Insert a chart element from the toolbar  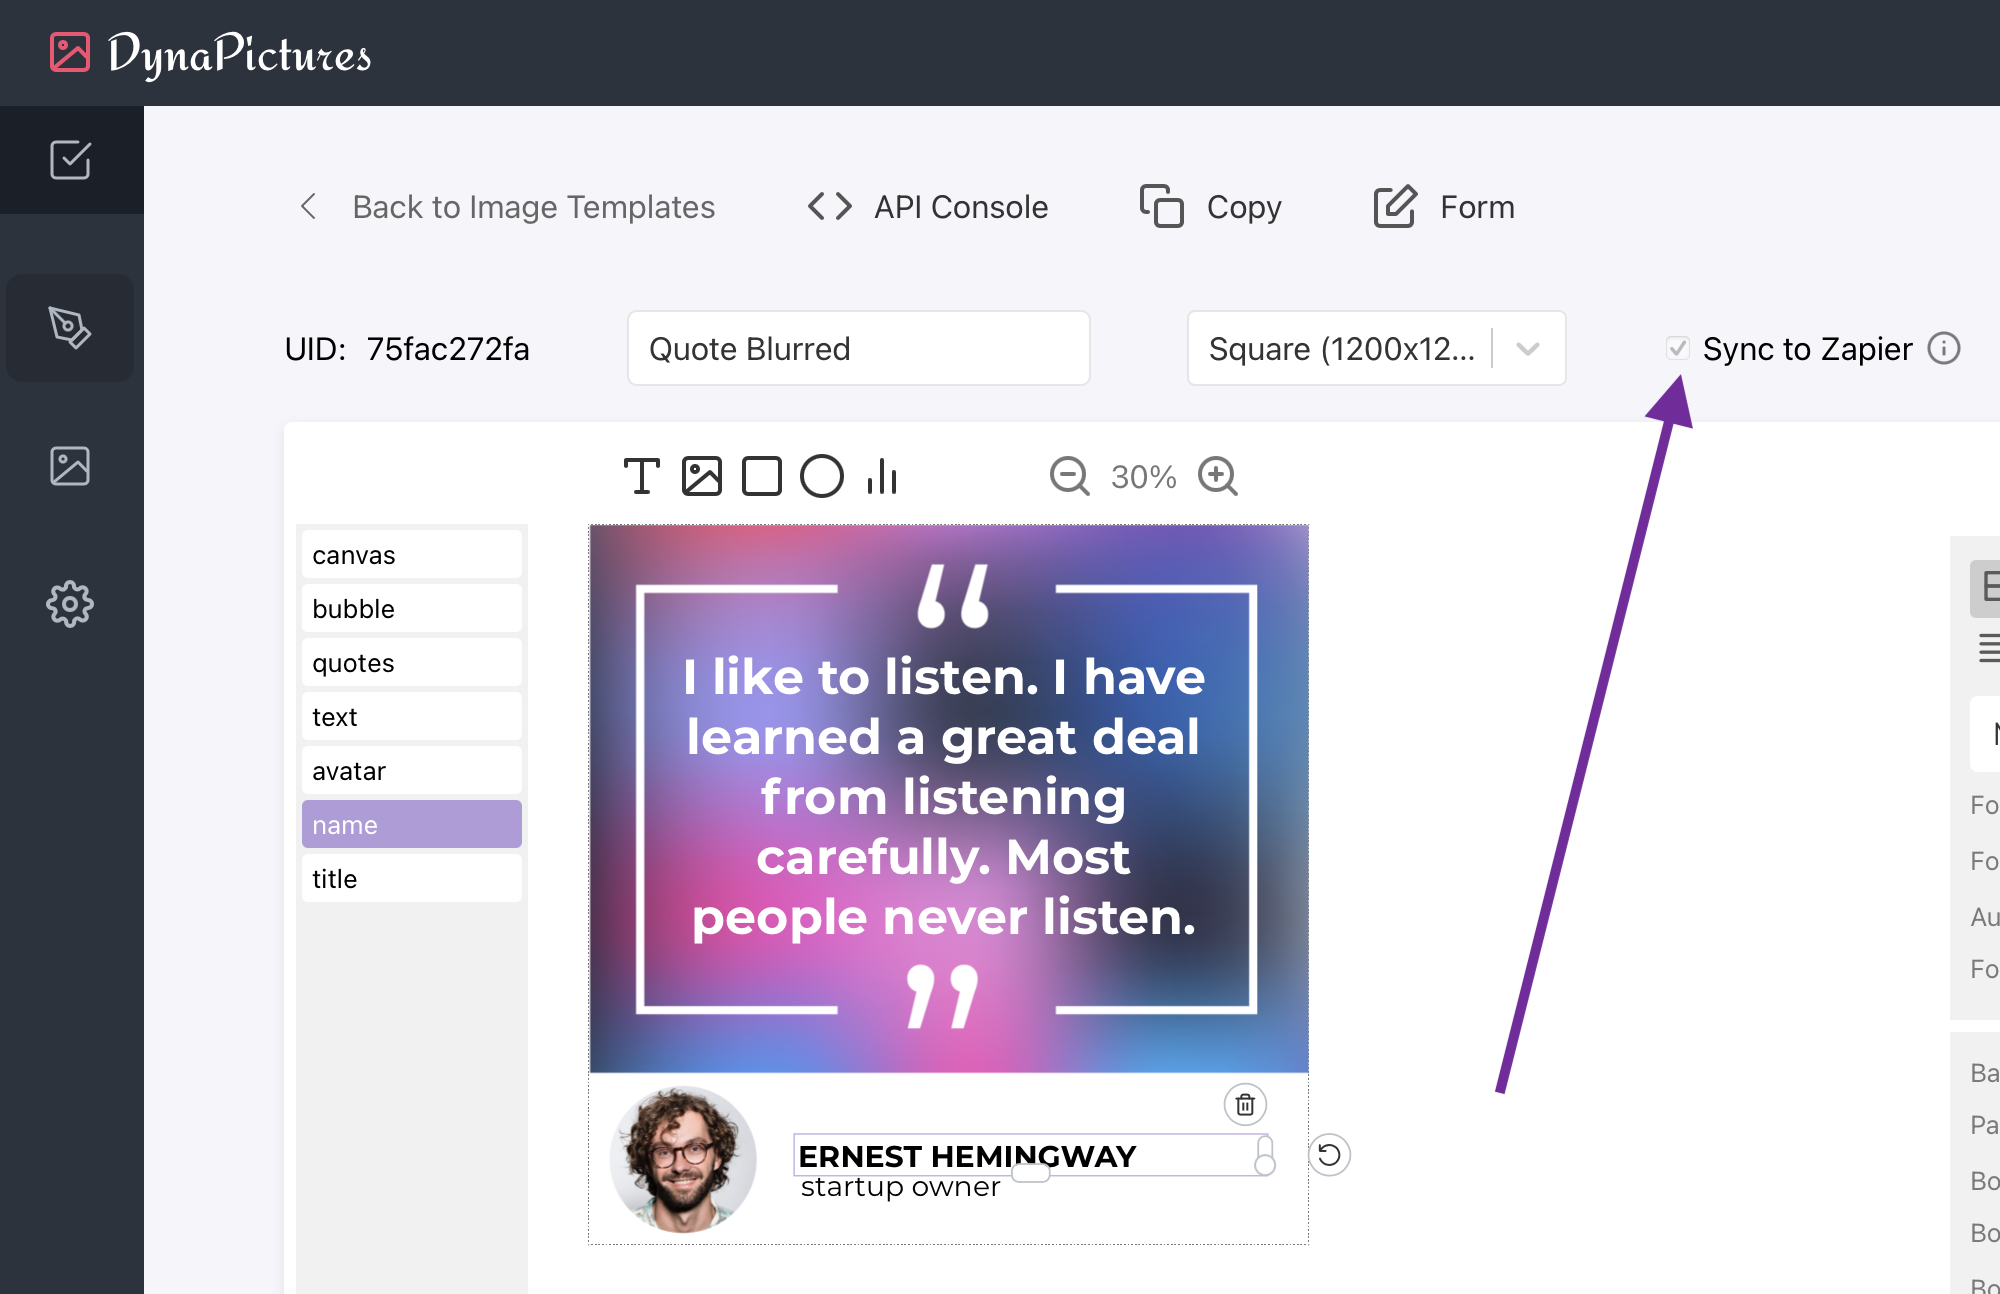880,477
